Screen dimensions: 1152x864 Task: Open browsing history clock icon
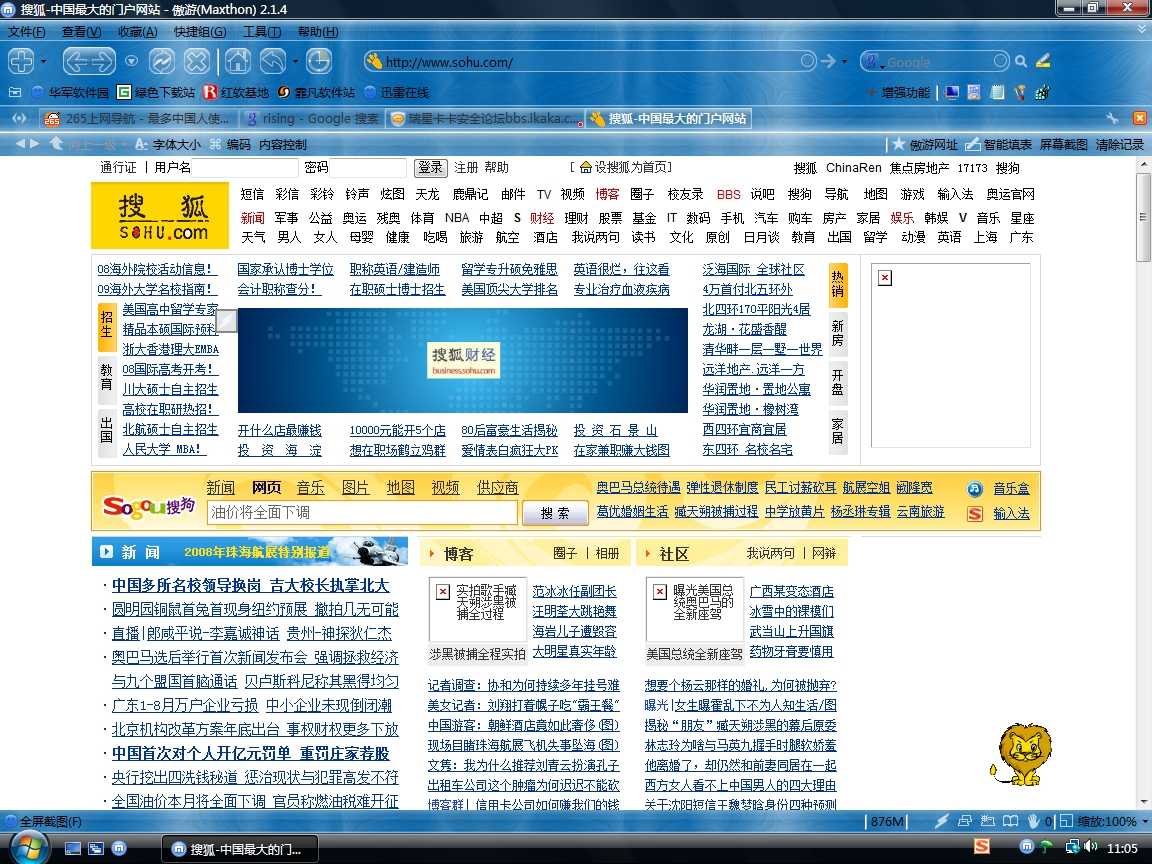coord(319,61)
